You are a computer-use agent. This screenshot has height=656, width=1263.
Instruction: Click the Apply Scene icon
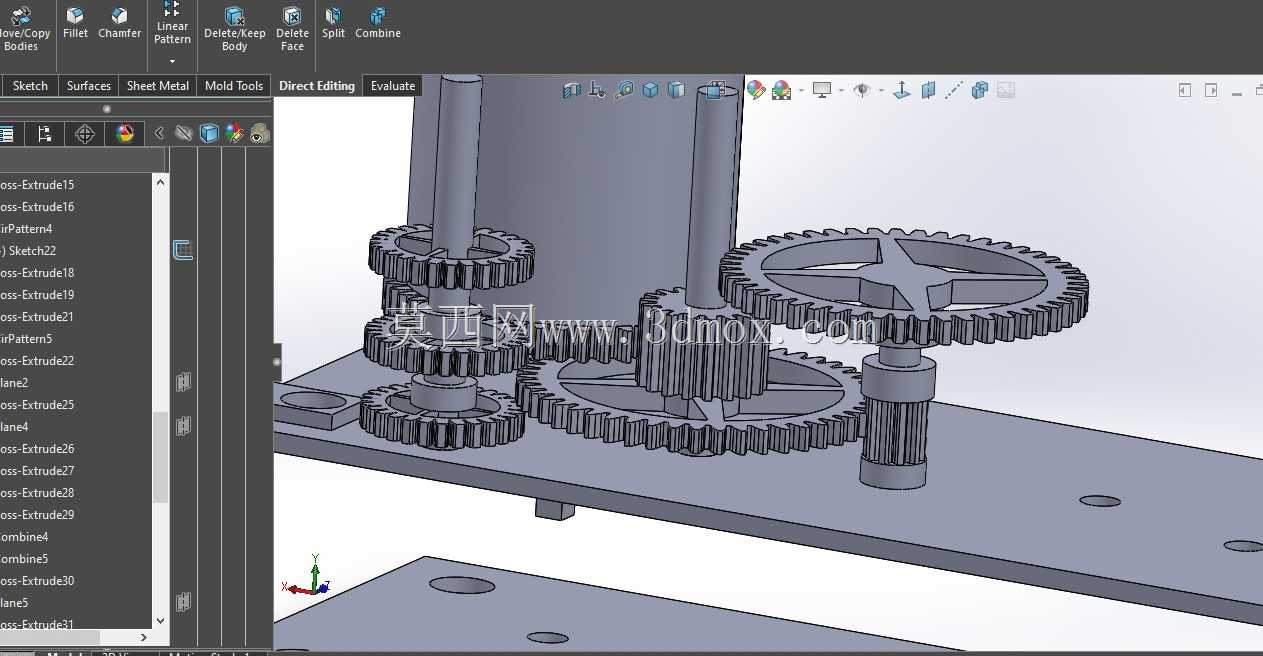[x=780, y=90]
